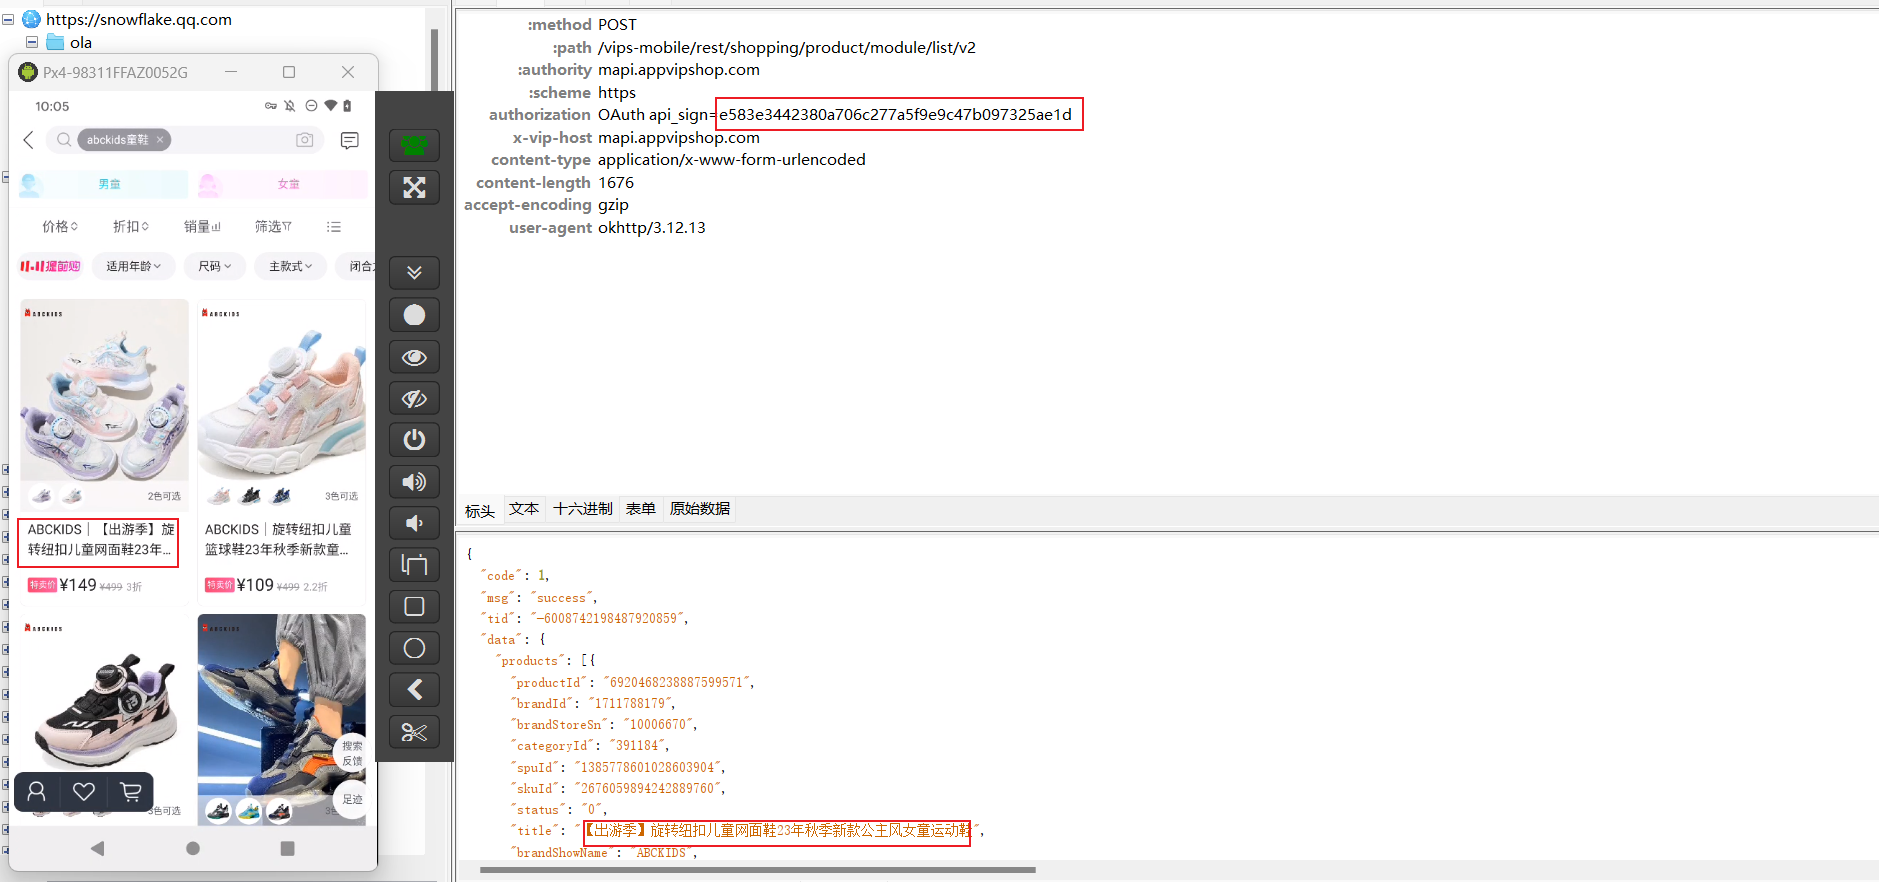Tap the camera icon inside the search field

[305, 140]
